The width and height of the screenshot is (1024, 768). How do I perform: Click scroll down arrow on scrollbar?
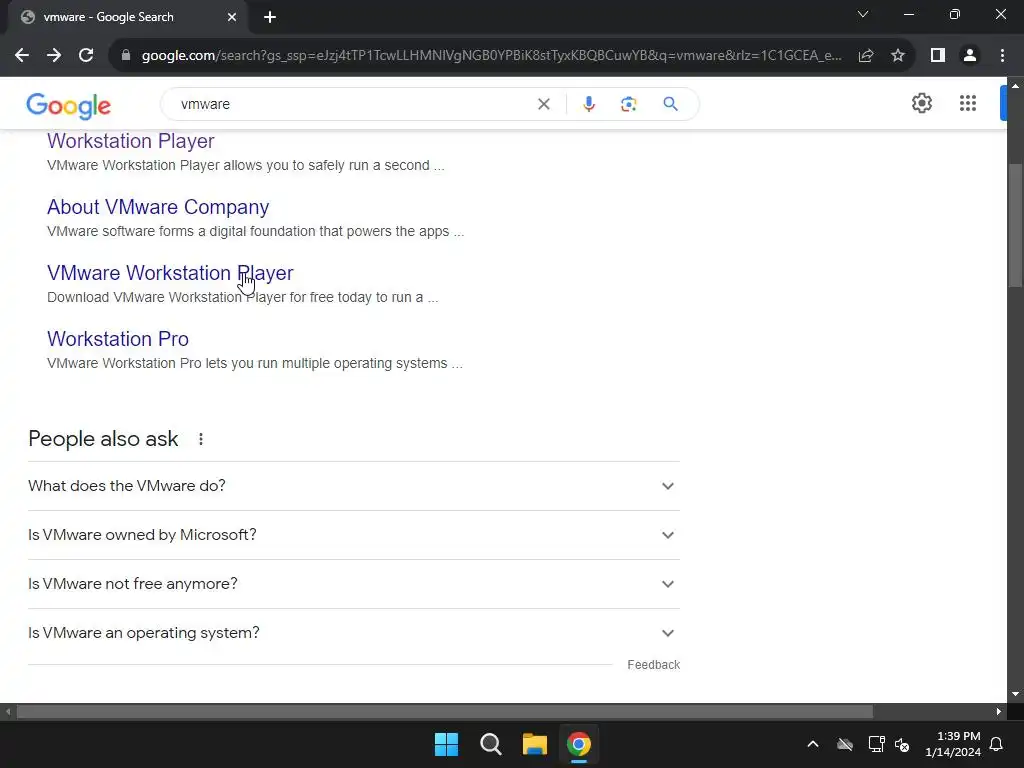click(1015, 694)
